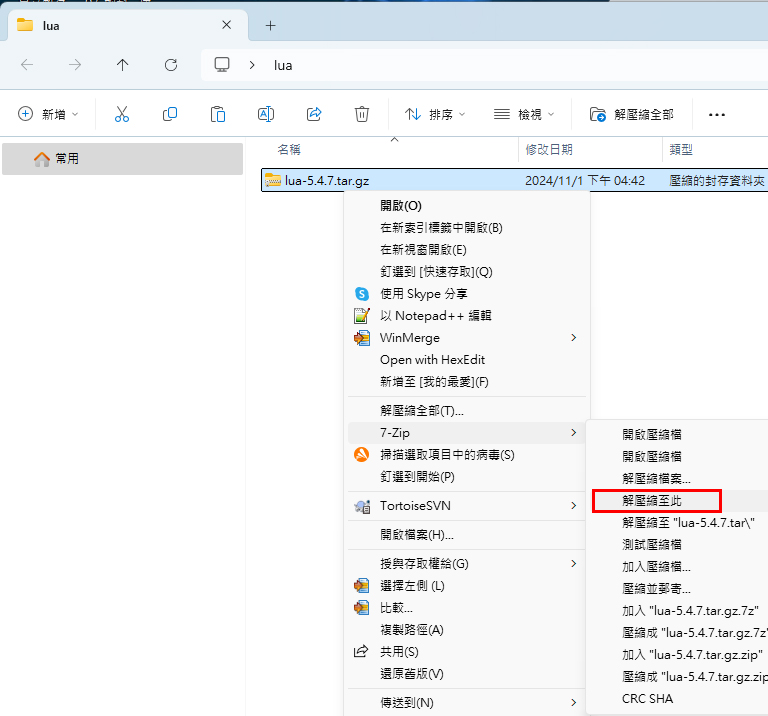The width and height of the screenshot is (768, 716).
Task: Sort by the 類型 column header
Action: click(681, 149)
